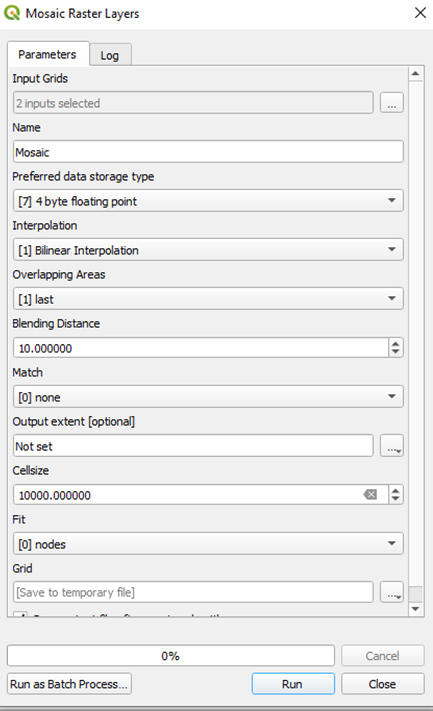Click the scrollbar down arrow
The image size is (433, 711).
[x=415, y=609]
